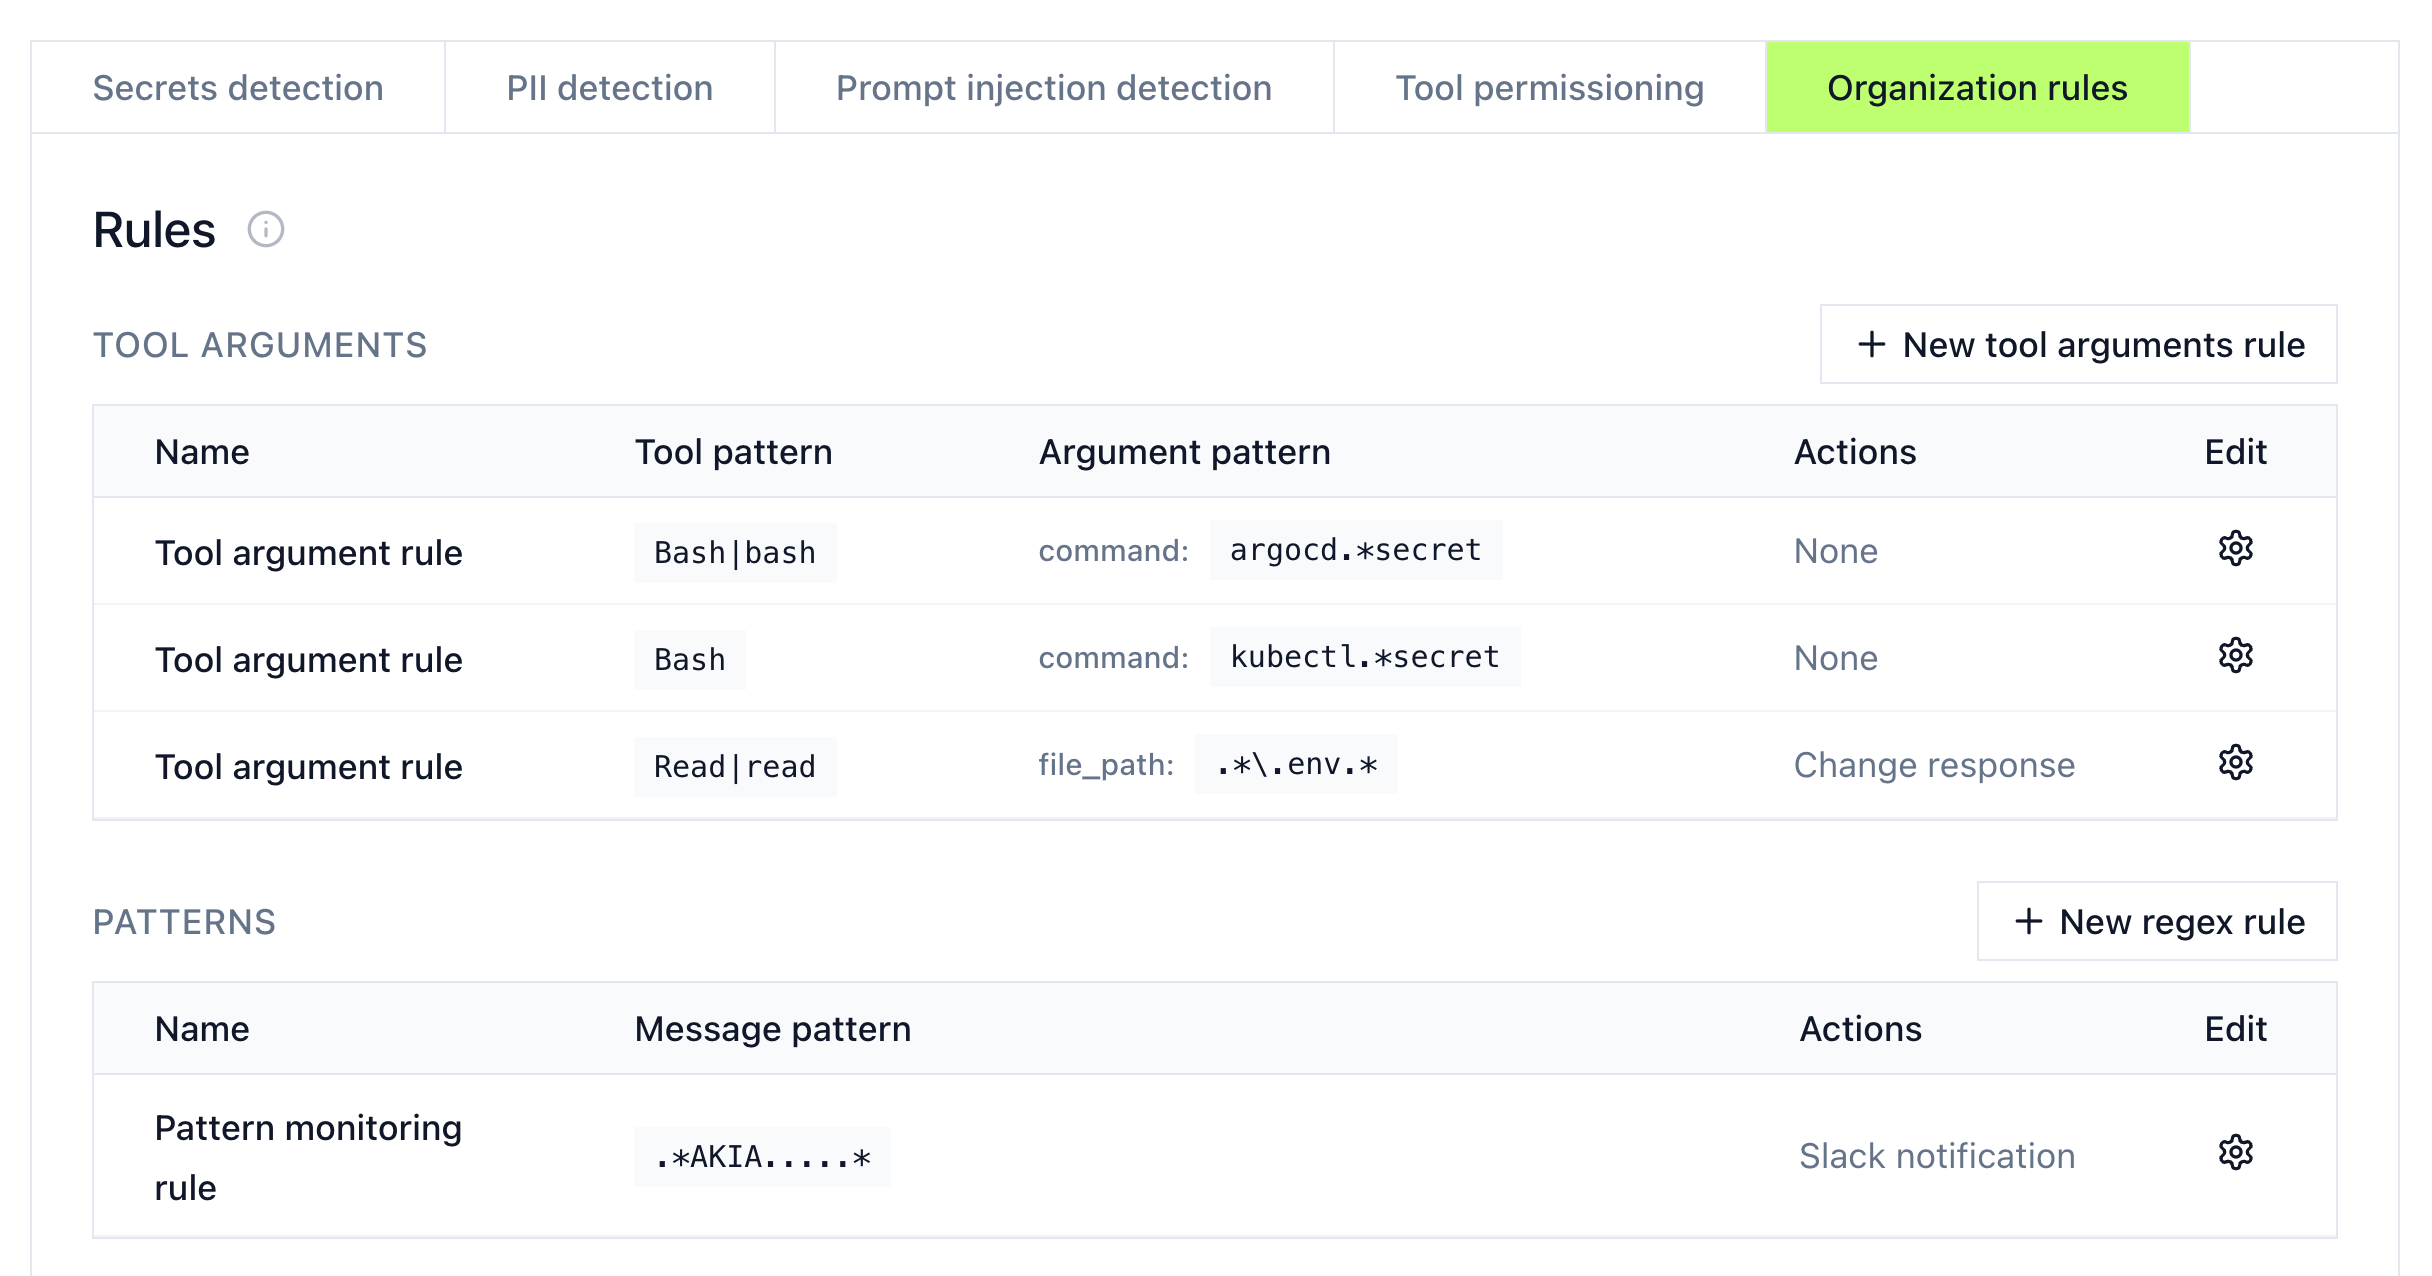Switch to Secrets detection tab
The image size is (2432, 1276).
(238, 88)
